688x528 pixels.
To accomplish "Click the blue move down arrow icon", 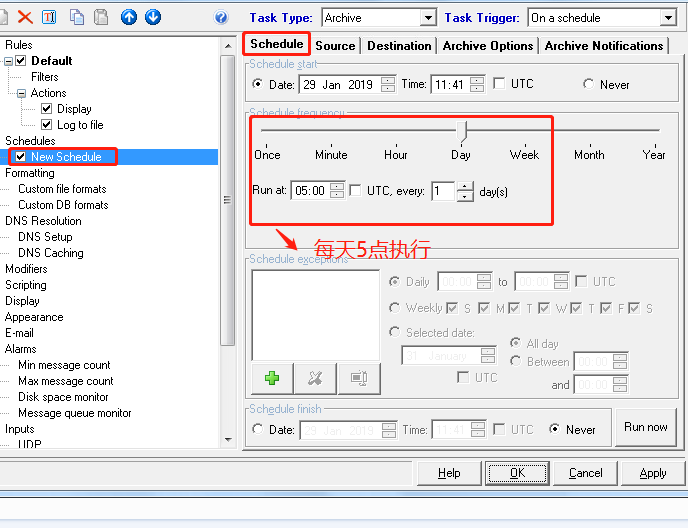I will click(152, 17).
